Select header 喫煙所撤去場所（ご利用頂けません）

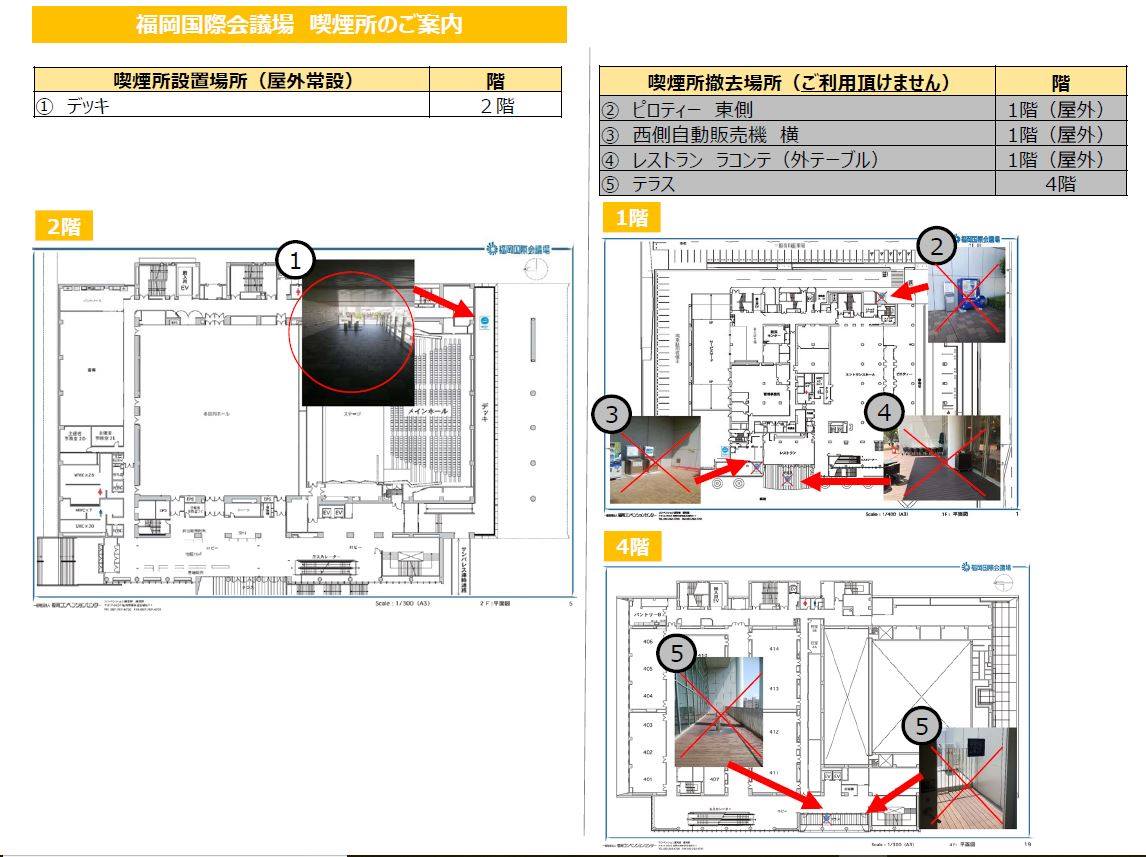tap(798, 82)
